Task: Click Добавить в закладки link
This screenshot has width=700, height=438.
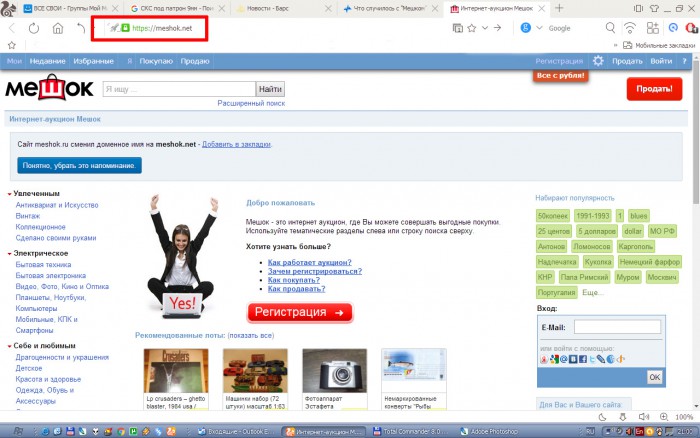Action: click(x=237, y=144)
